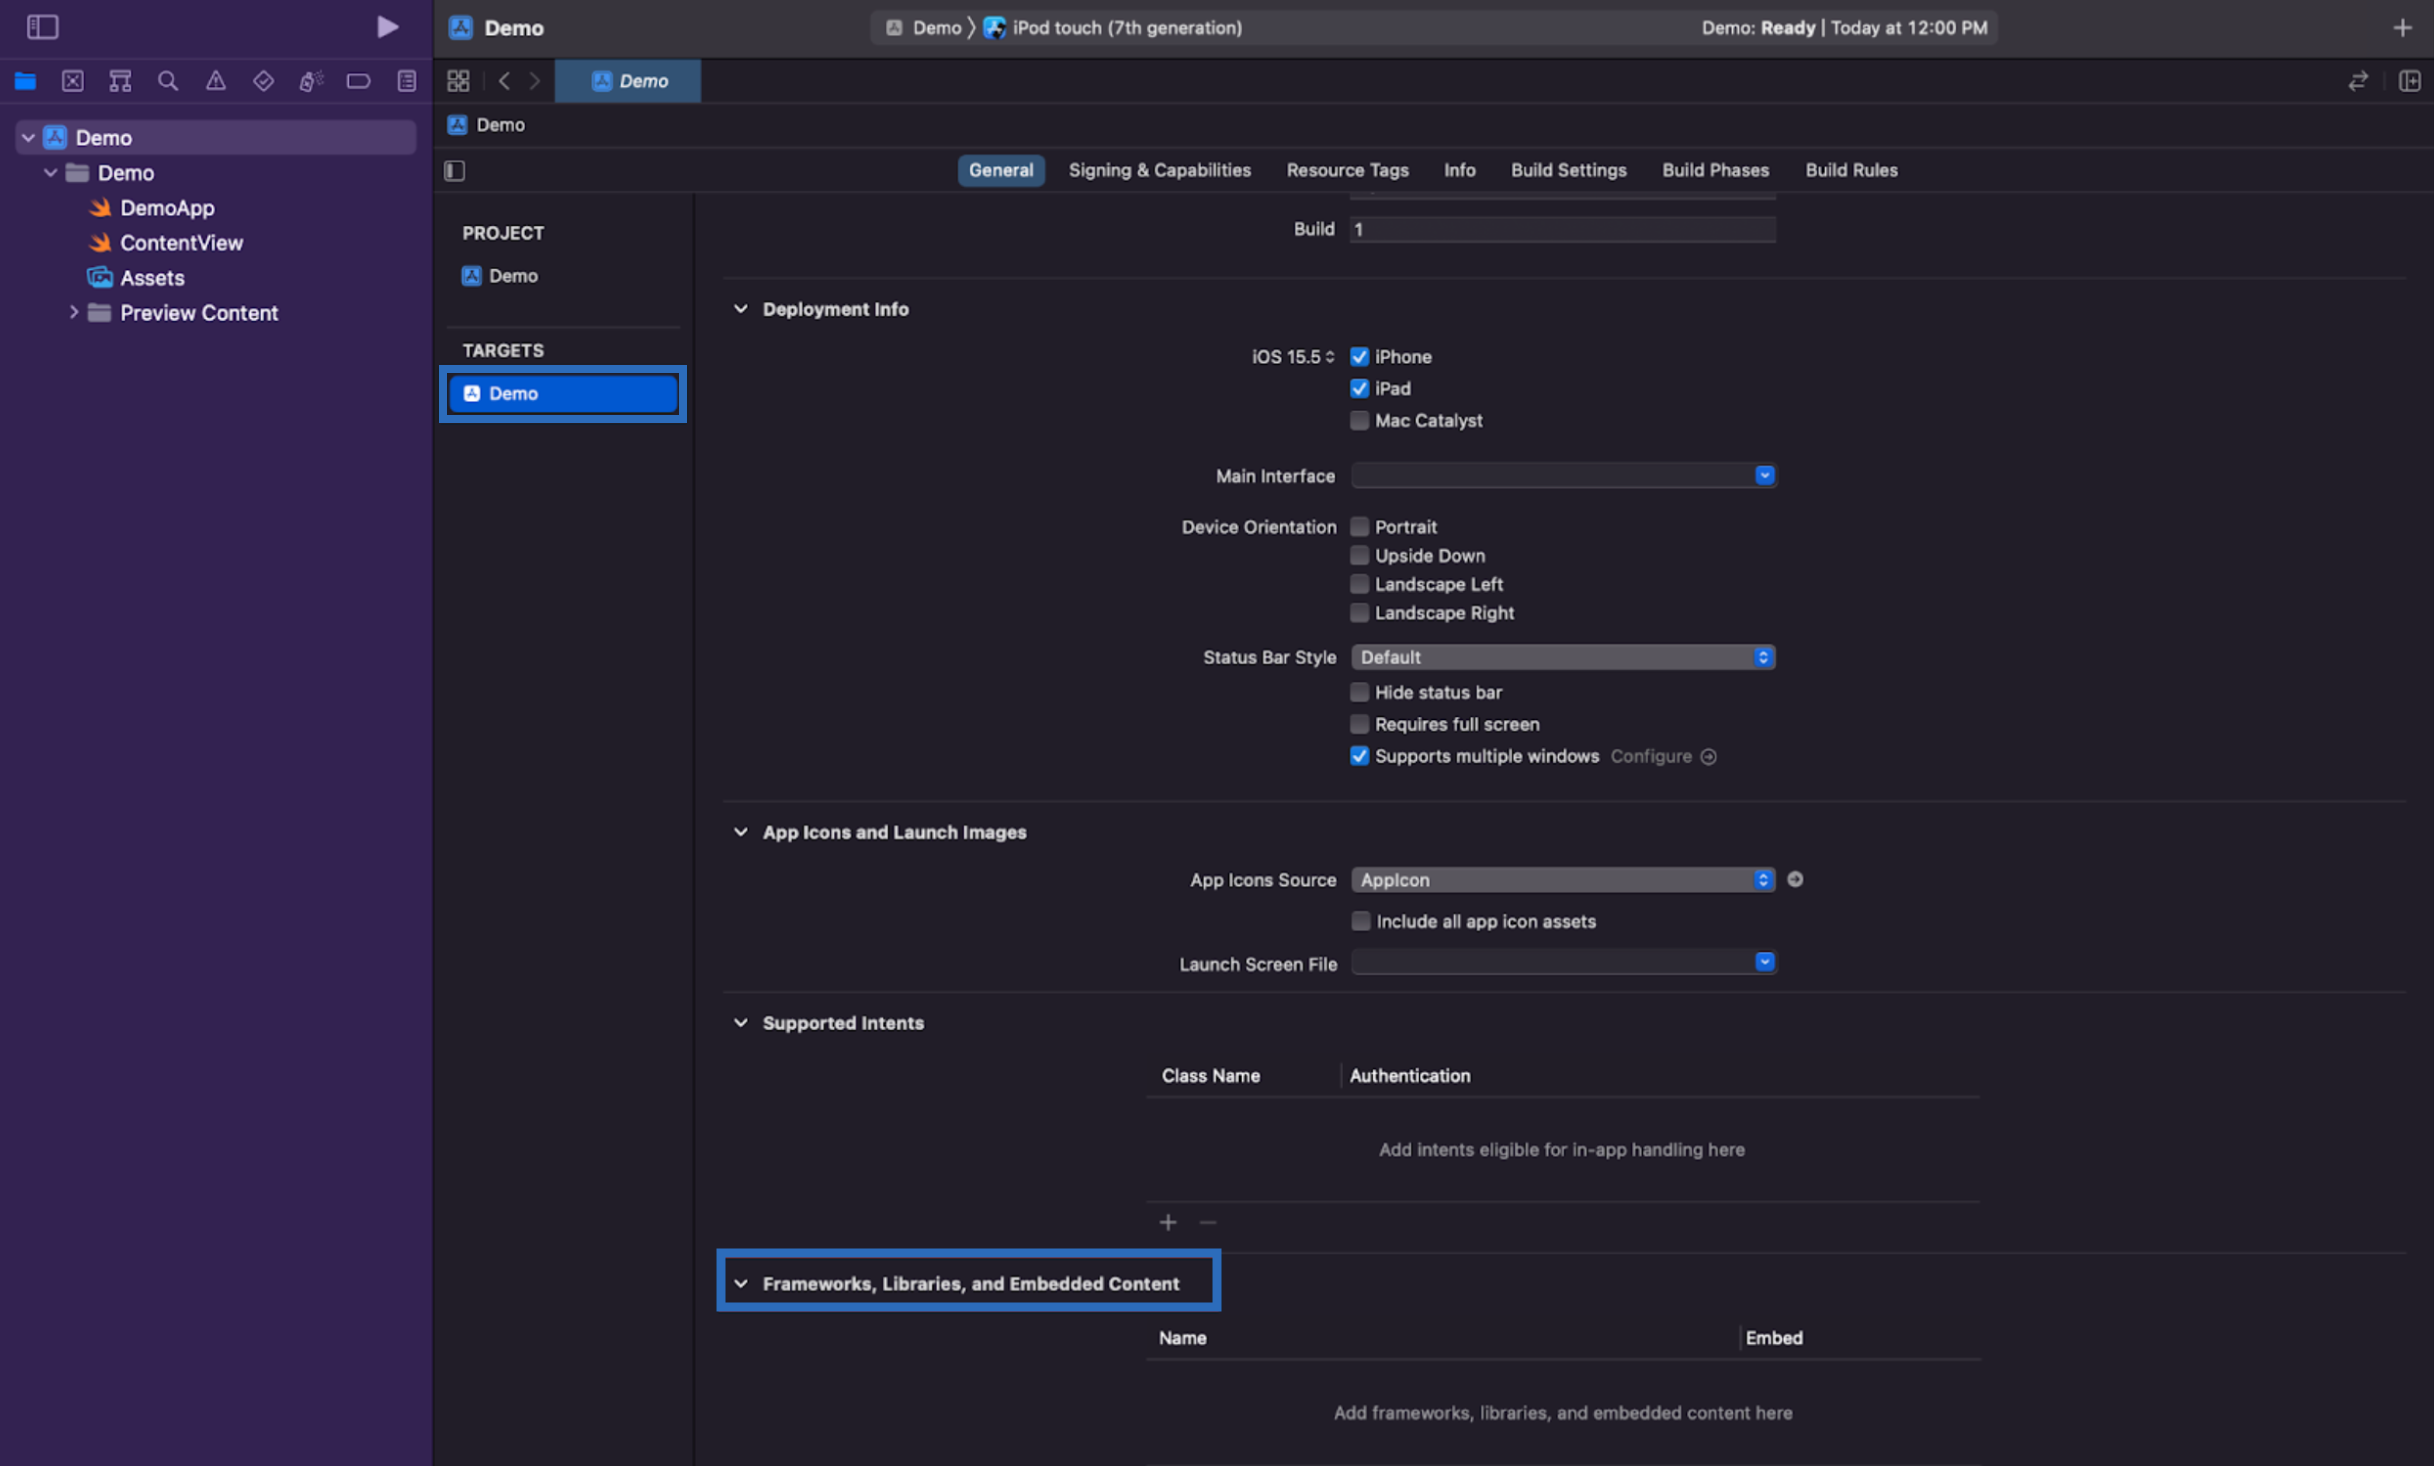Open the Breakpoint navigator icon
2434x1466 pixels.
tap(358, 81)
